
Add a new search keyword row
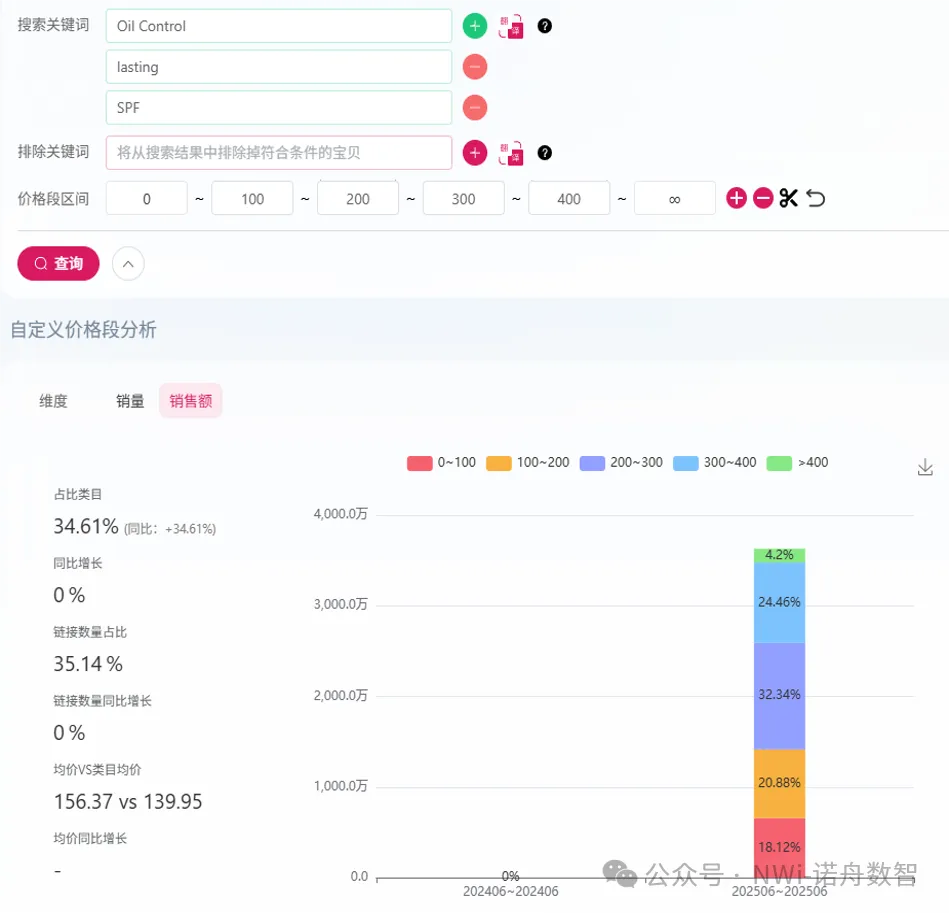point(475,26)
